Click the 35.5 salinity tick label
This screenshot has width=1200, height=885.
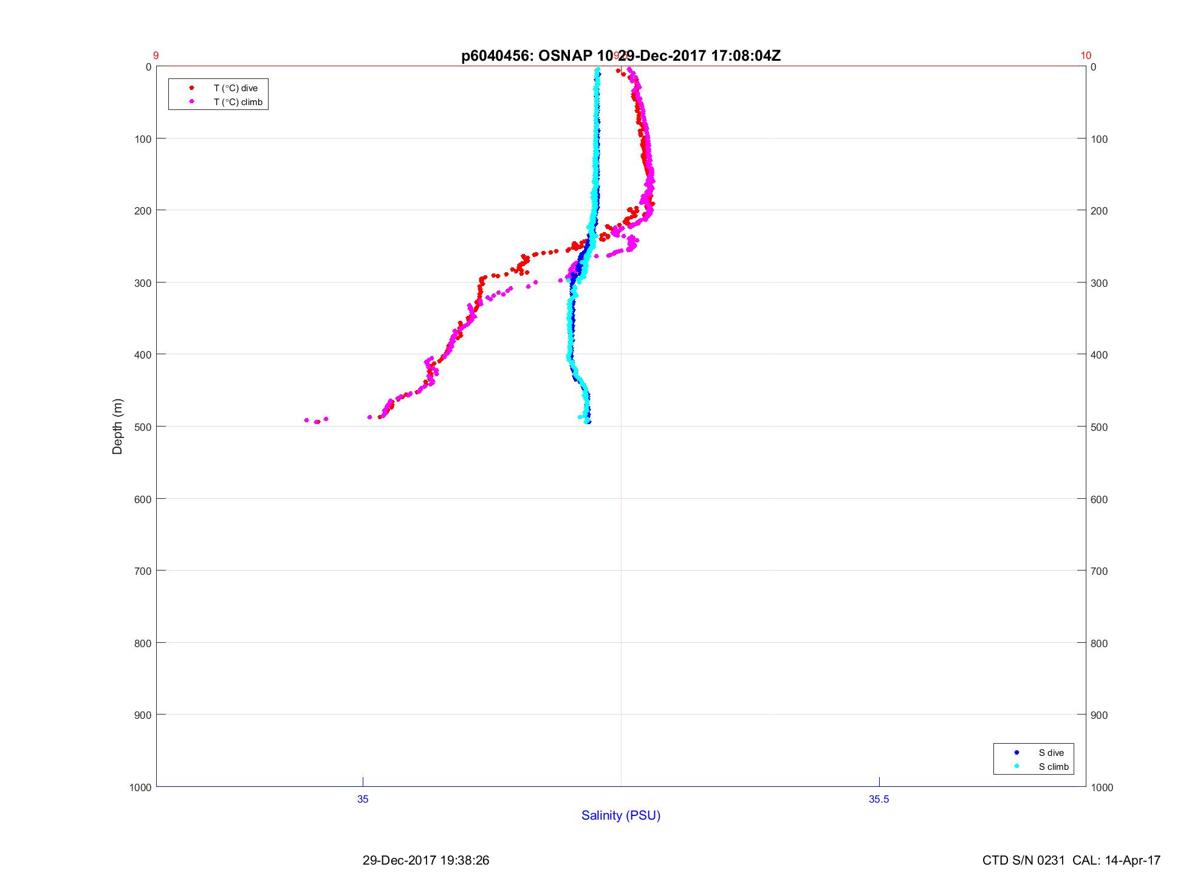(878, 799)
